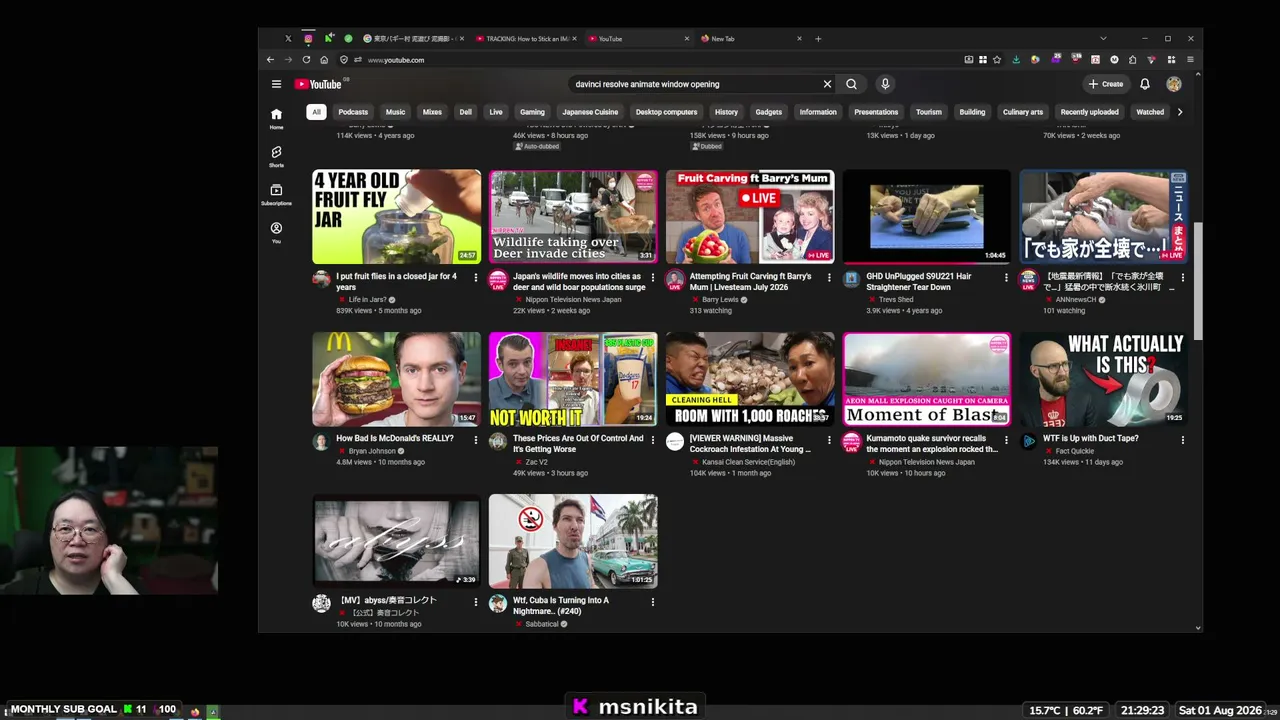
Task: Open more options for Japan's wildlife video
Action: [x=652, y=277]
